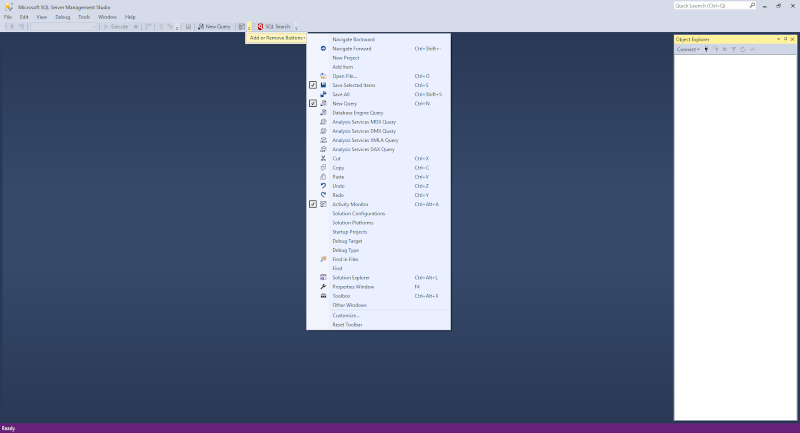Open the File menu
This screenshot has width=800, height=433.
point(8,17)
